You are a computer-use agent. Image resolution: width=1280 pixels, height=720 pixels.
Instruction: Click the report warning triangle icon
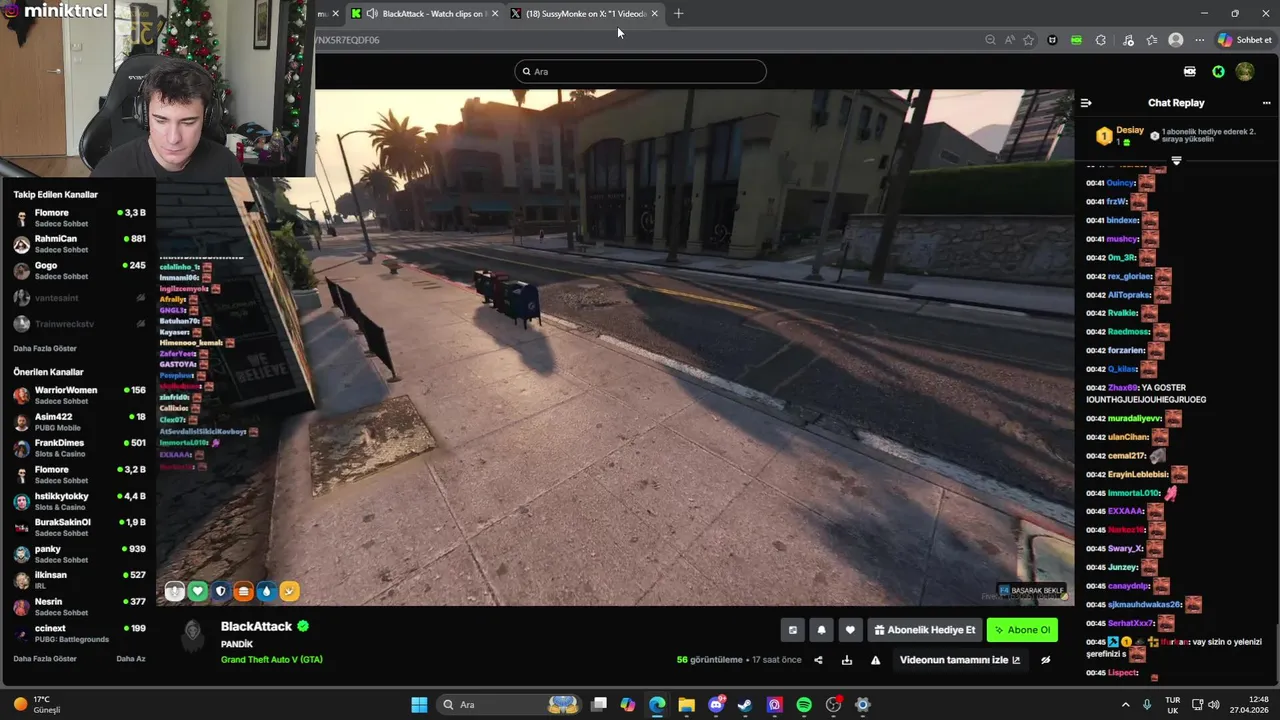tap(876, 660)
